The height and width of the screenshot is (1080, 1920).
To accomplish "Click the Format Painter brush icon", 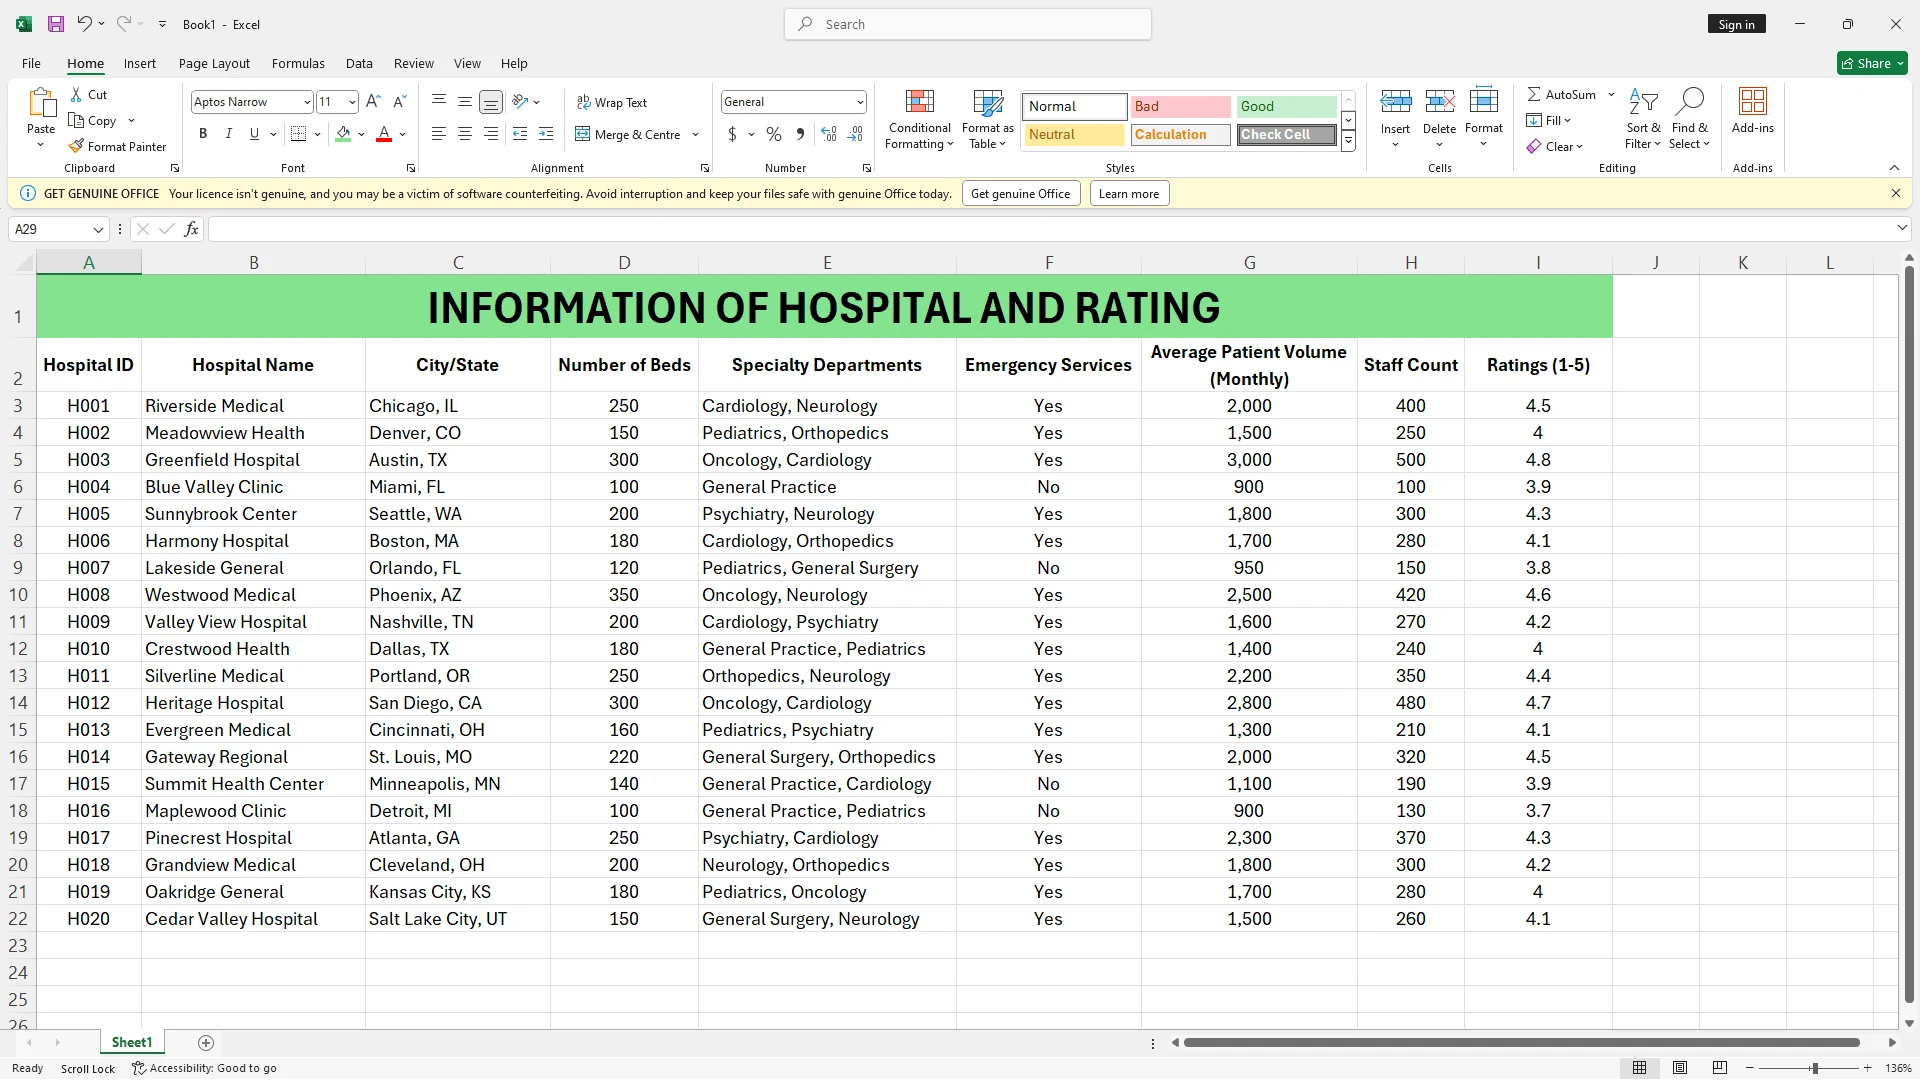I will 76,146.
